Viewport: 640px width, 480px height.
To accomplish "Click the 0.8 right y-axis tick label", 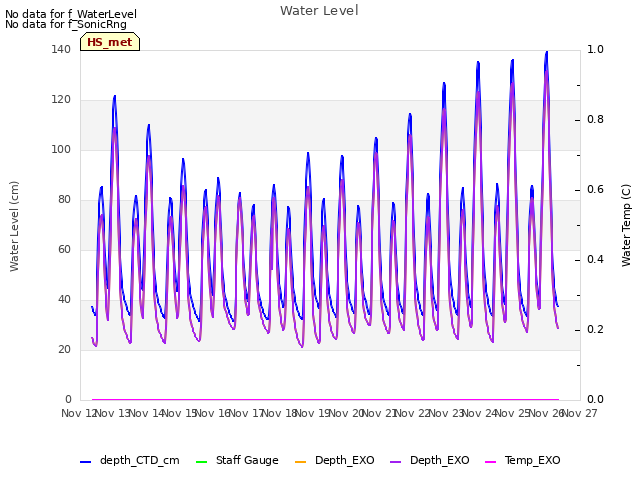I will (x=595, y=119).
